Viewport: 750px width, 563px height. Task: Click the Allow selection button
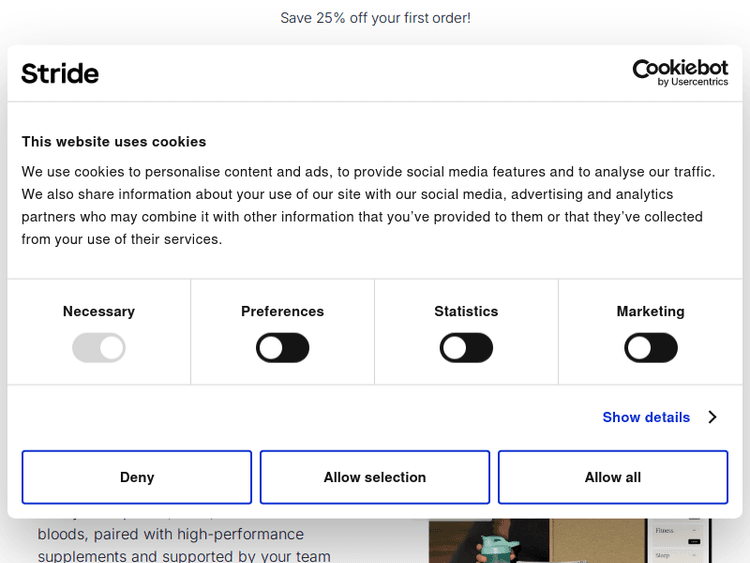(375, 477)
